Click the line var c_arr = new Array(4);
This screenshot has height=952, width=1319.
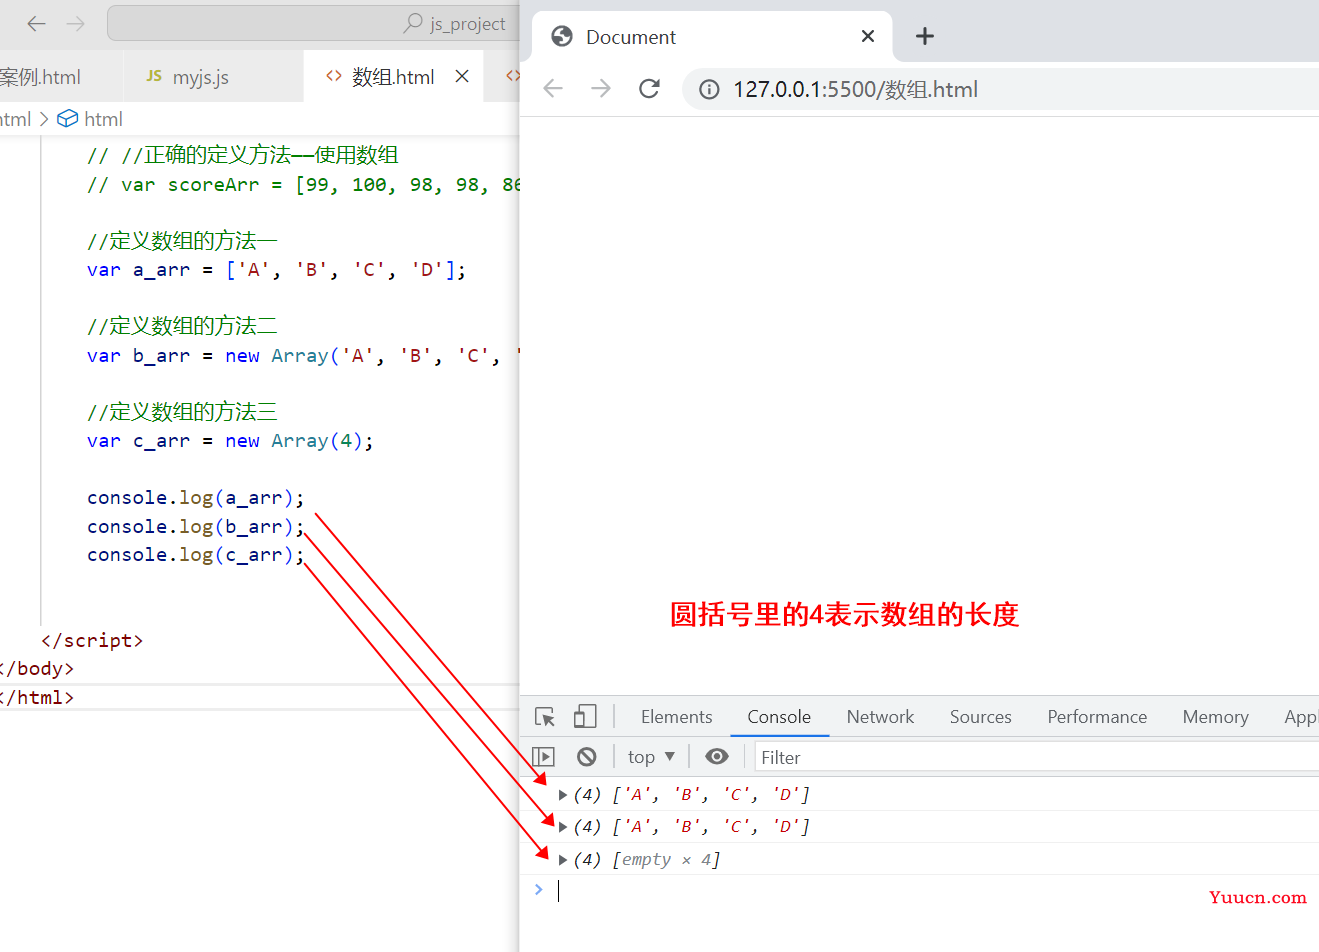point(230,441)
